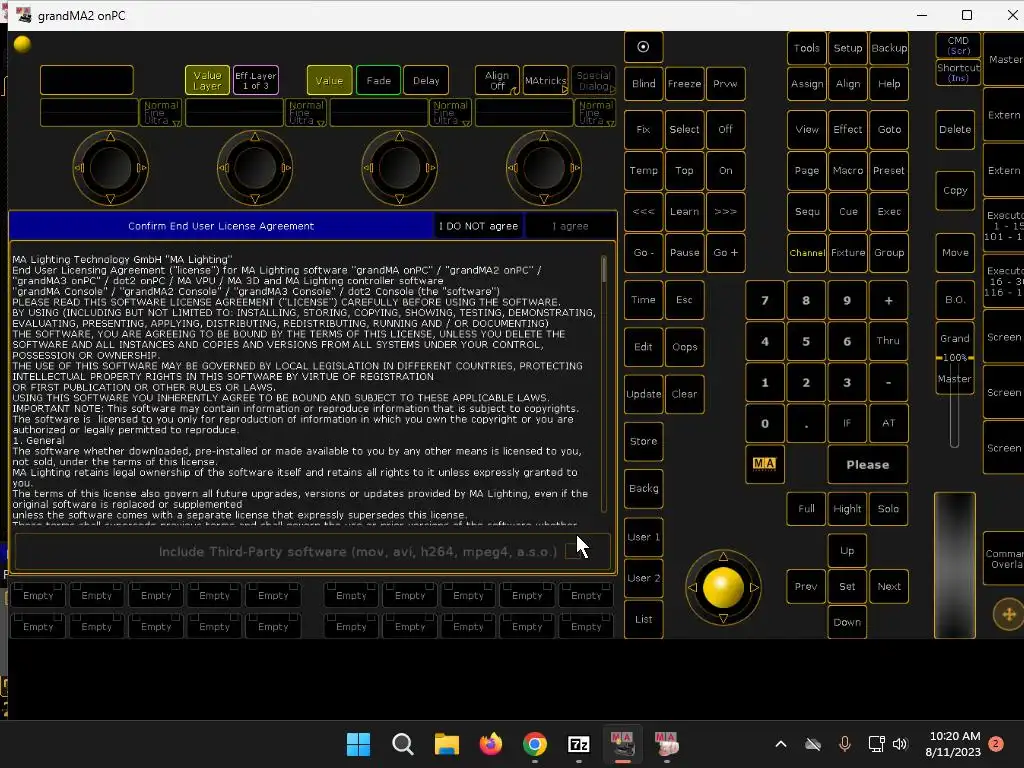
Task: Open Windows Start menu
Action: click(358, 744)
